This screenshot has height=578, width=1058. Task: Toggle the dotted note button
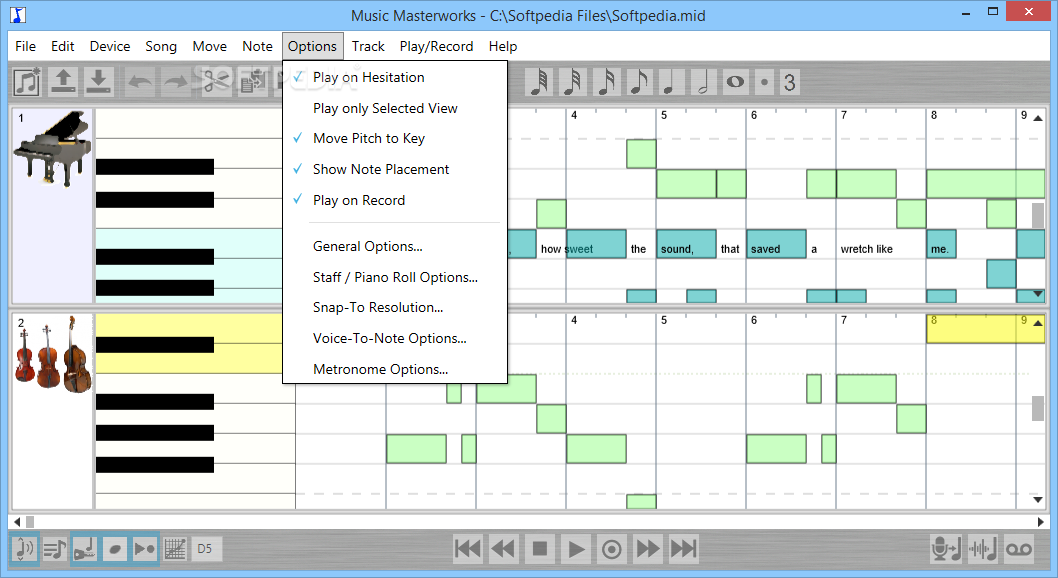pos(764,82)
